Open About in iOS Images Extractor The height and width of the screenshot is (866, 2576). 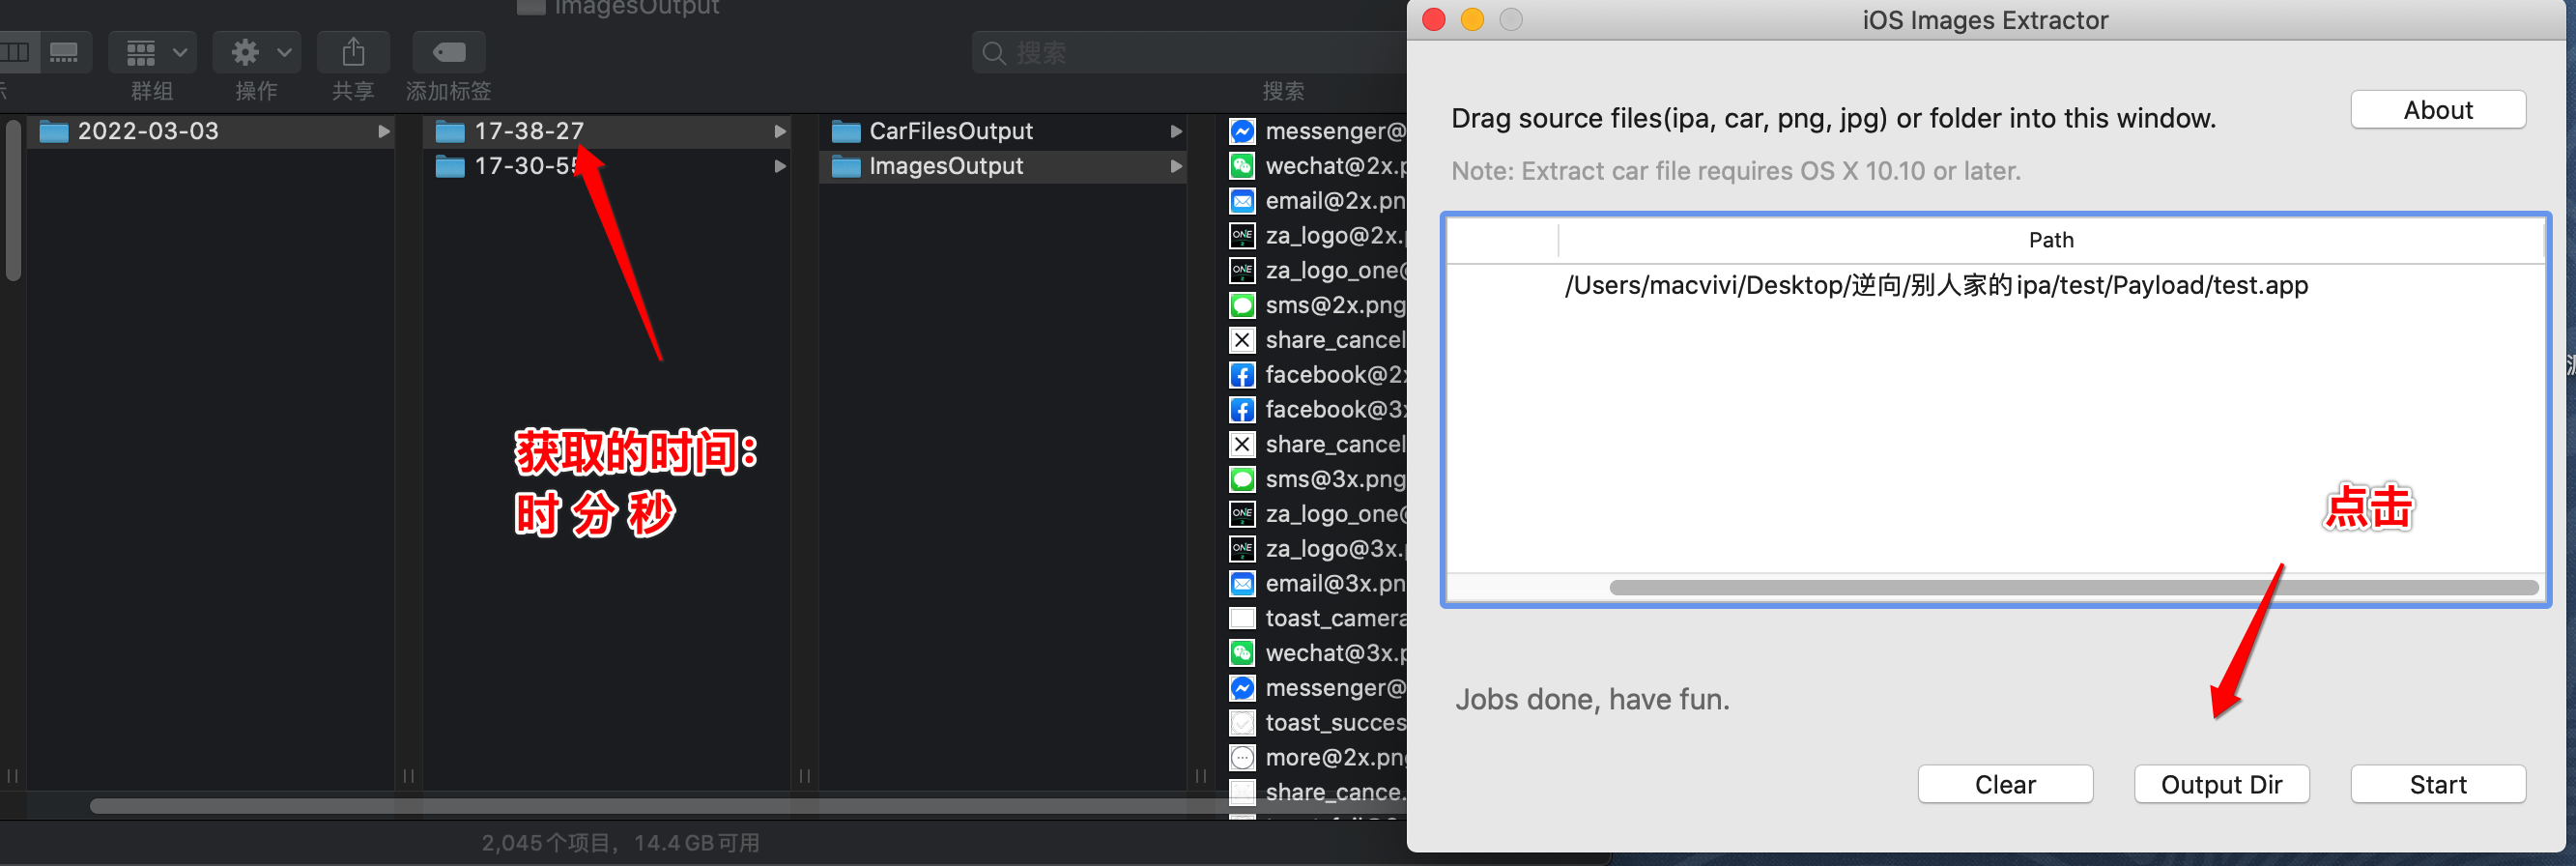point(2437,110)
